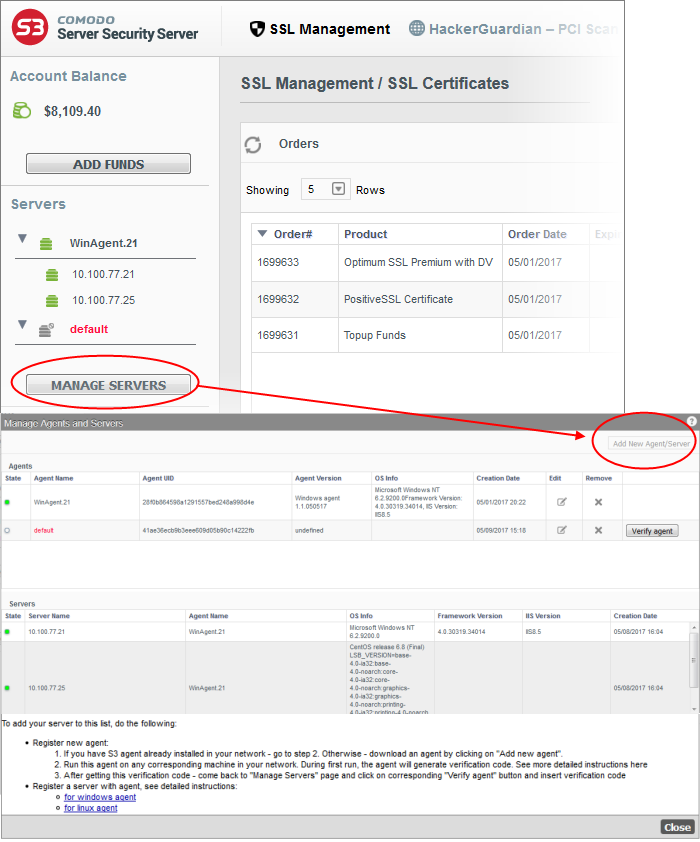
Task: Click the SSL Management shield icon
Action: pyautogui.click(x=258, y=29)
